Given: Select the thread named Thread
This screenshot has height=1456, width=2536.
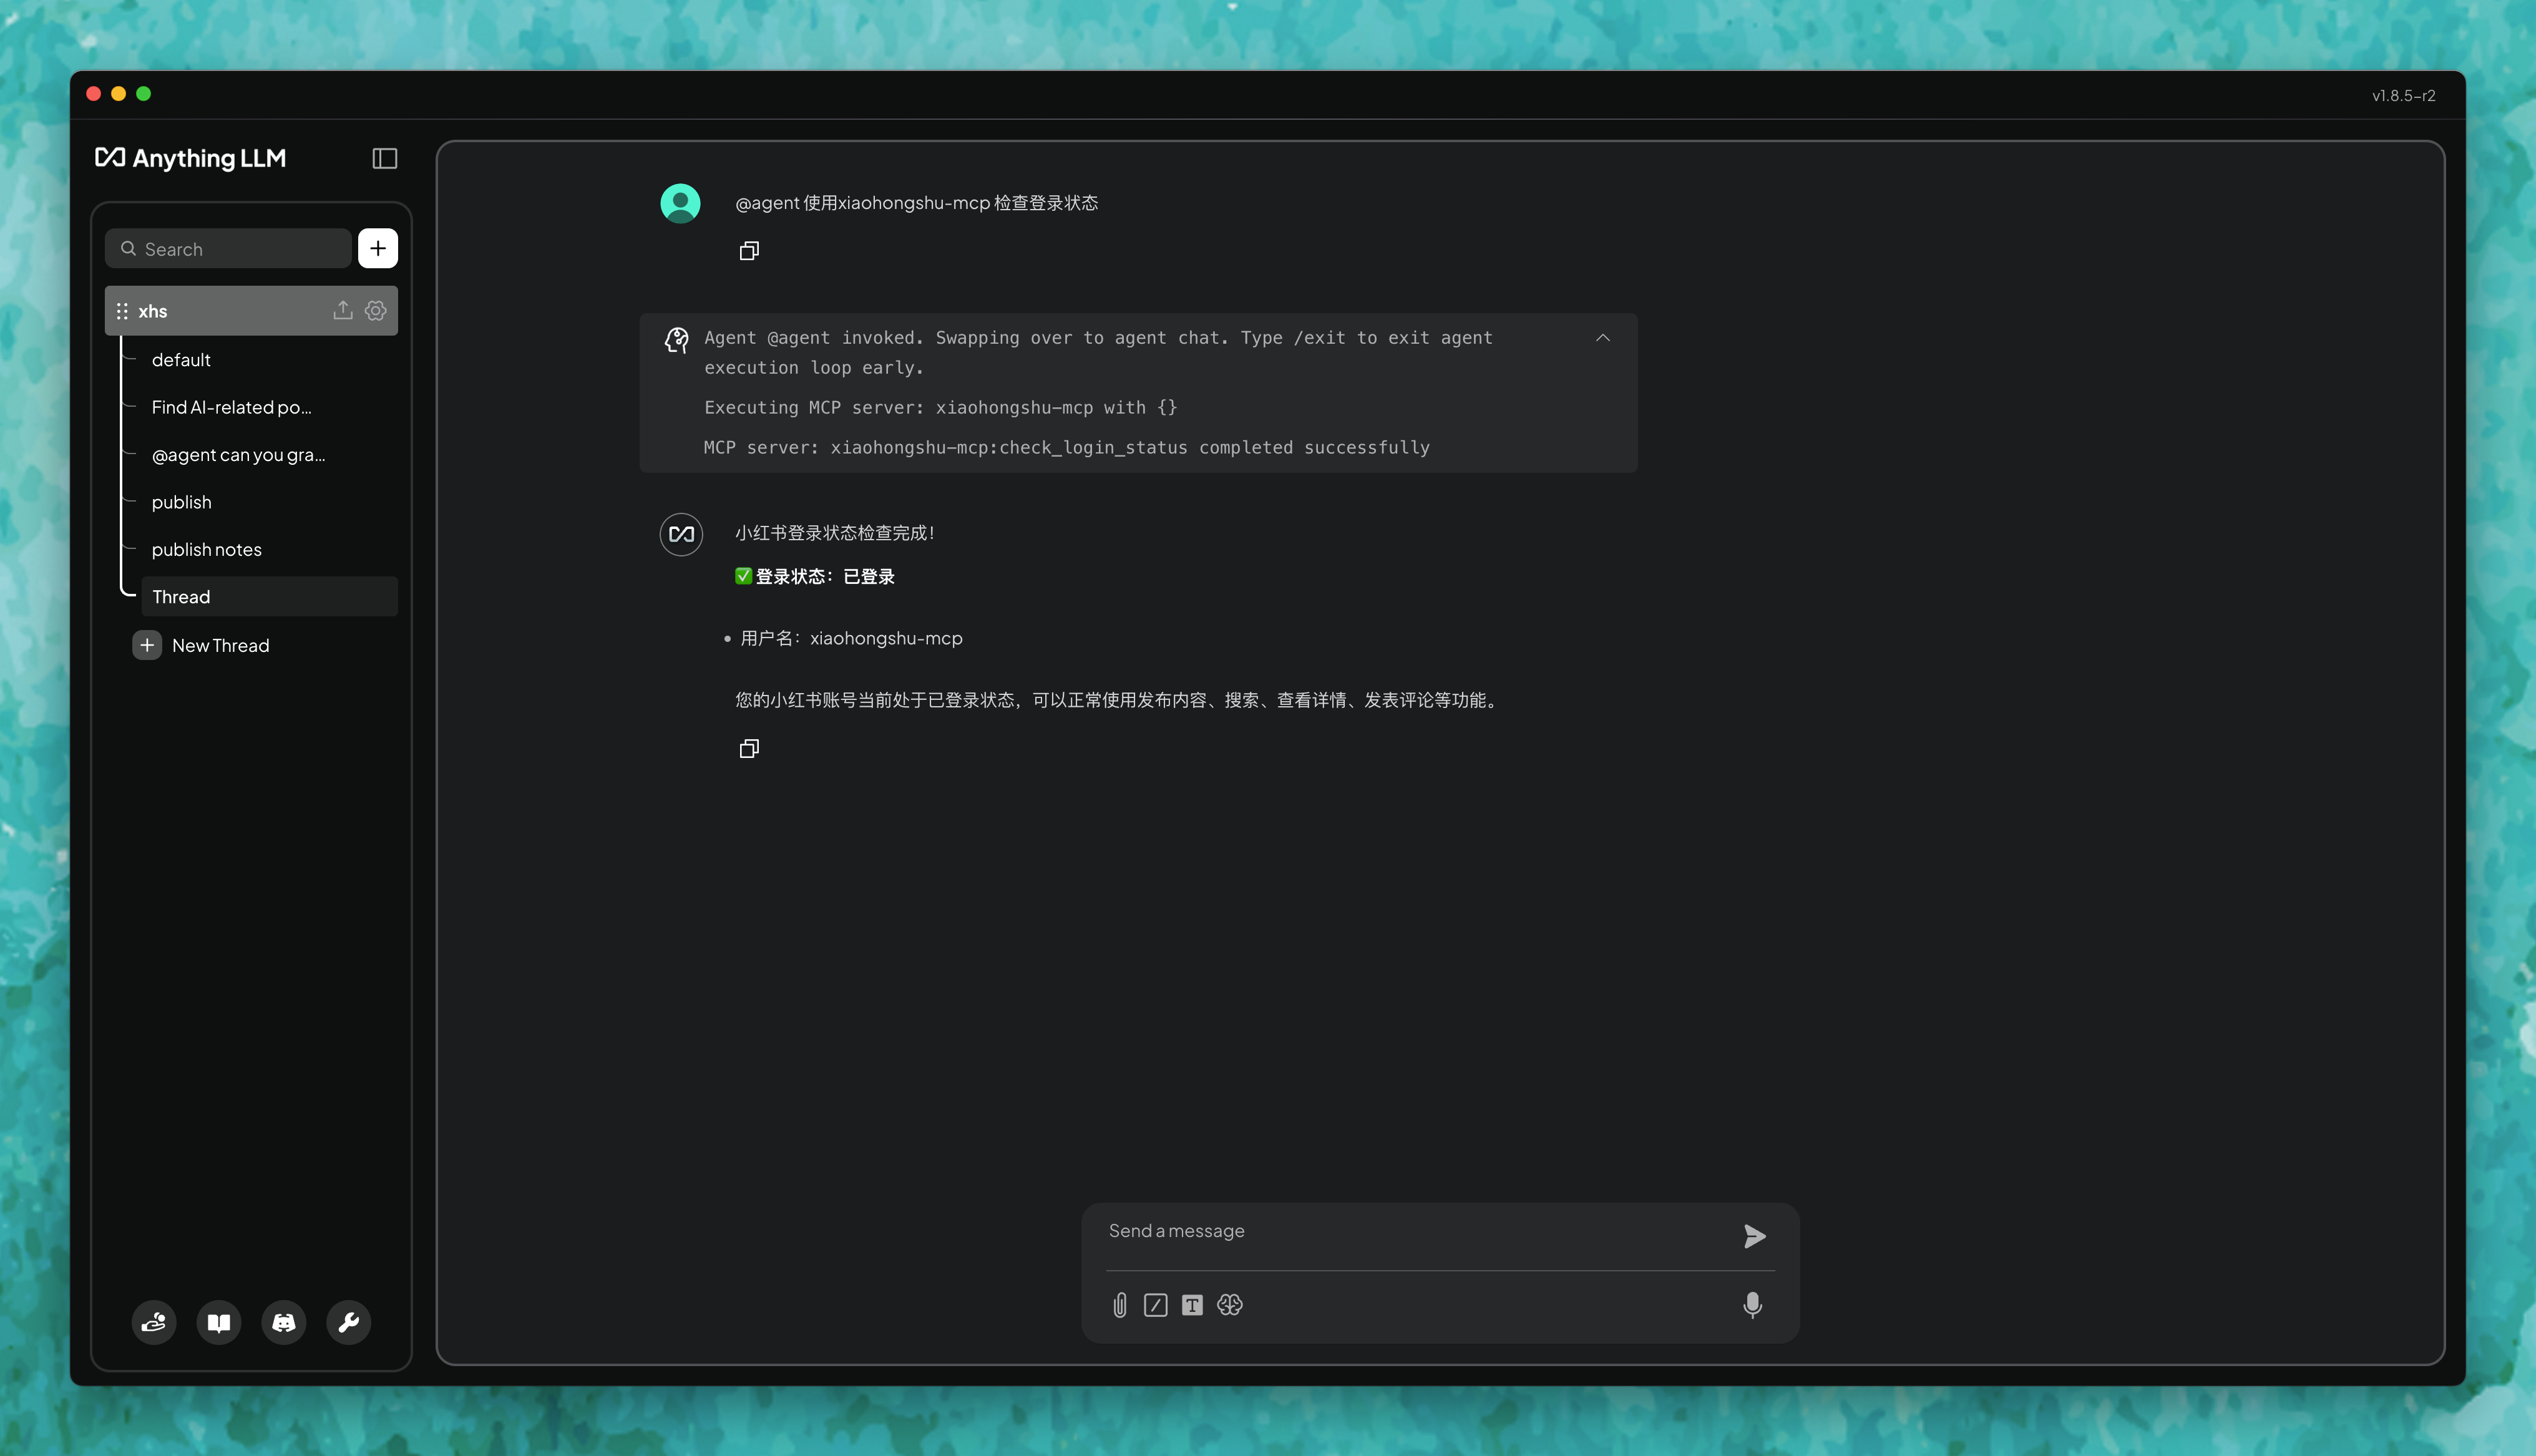Looking at the screenshot, I should coord(269,597).
